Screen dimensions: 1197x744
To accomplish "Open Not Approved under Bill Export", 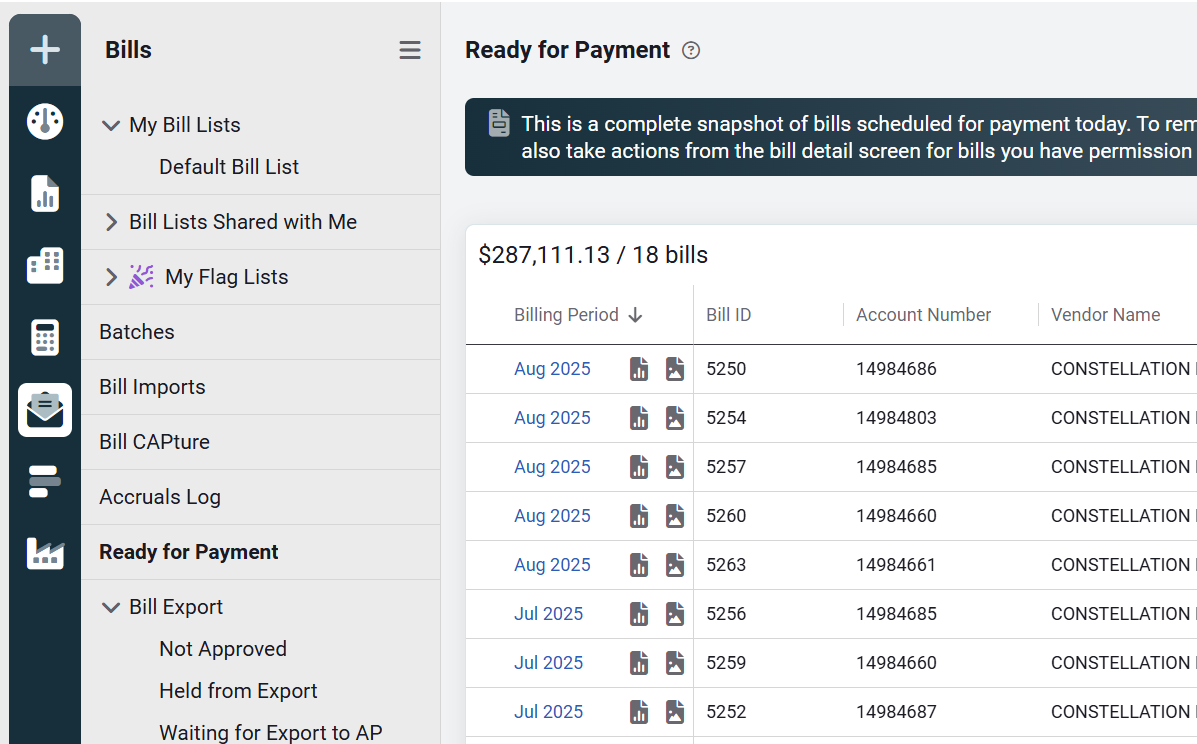I will tap(223, 649).
